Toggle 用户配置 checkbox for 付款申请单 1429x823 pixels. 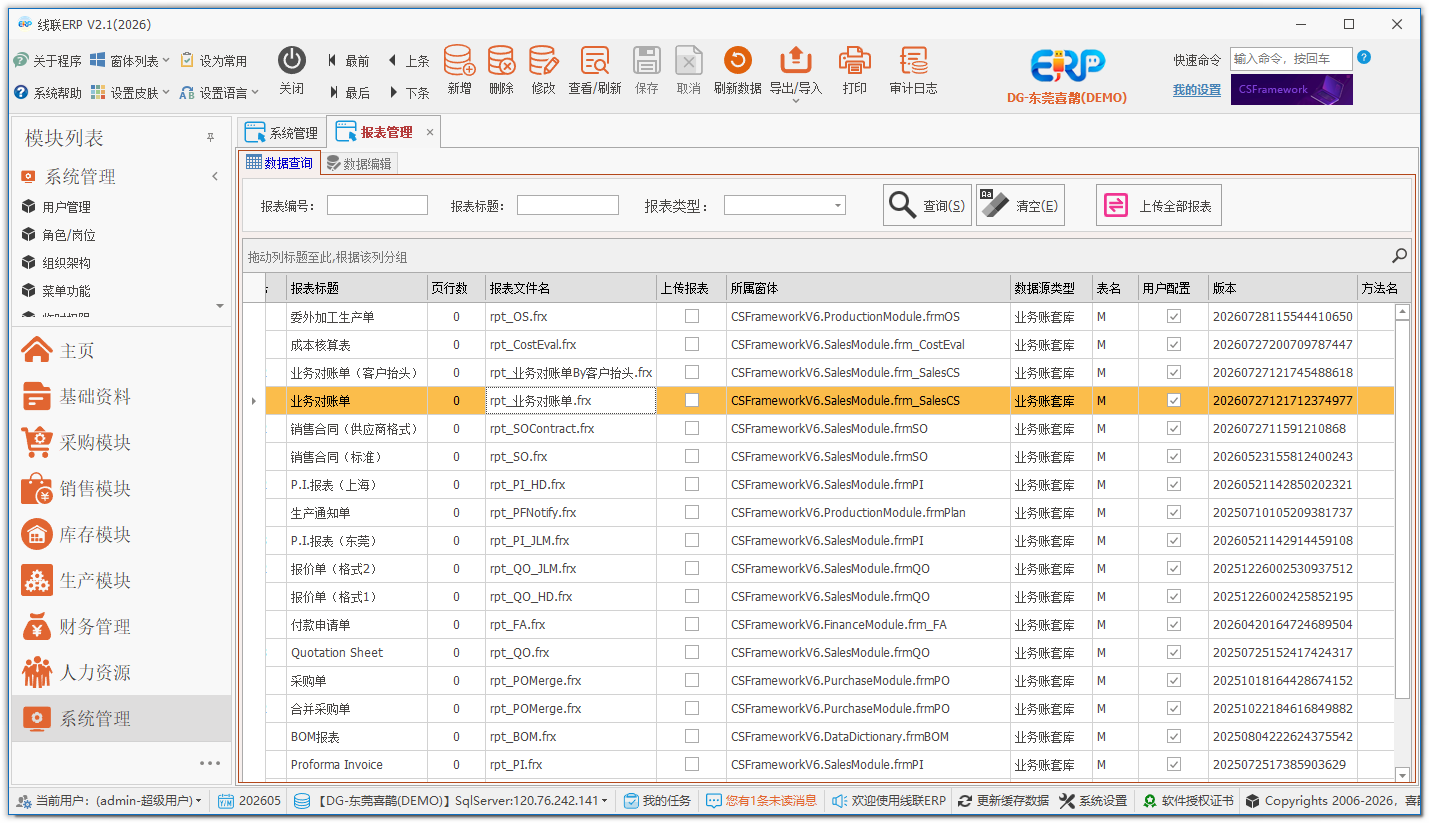(x=1174, y=625)
